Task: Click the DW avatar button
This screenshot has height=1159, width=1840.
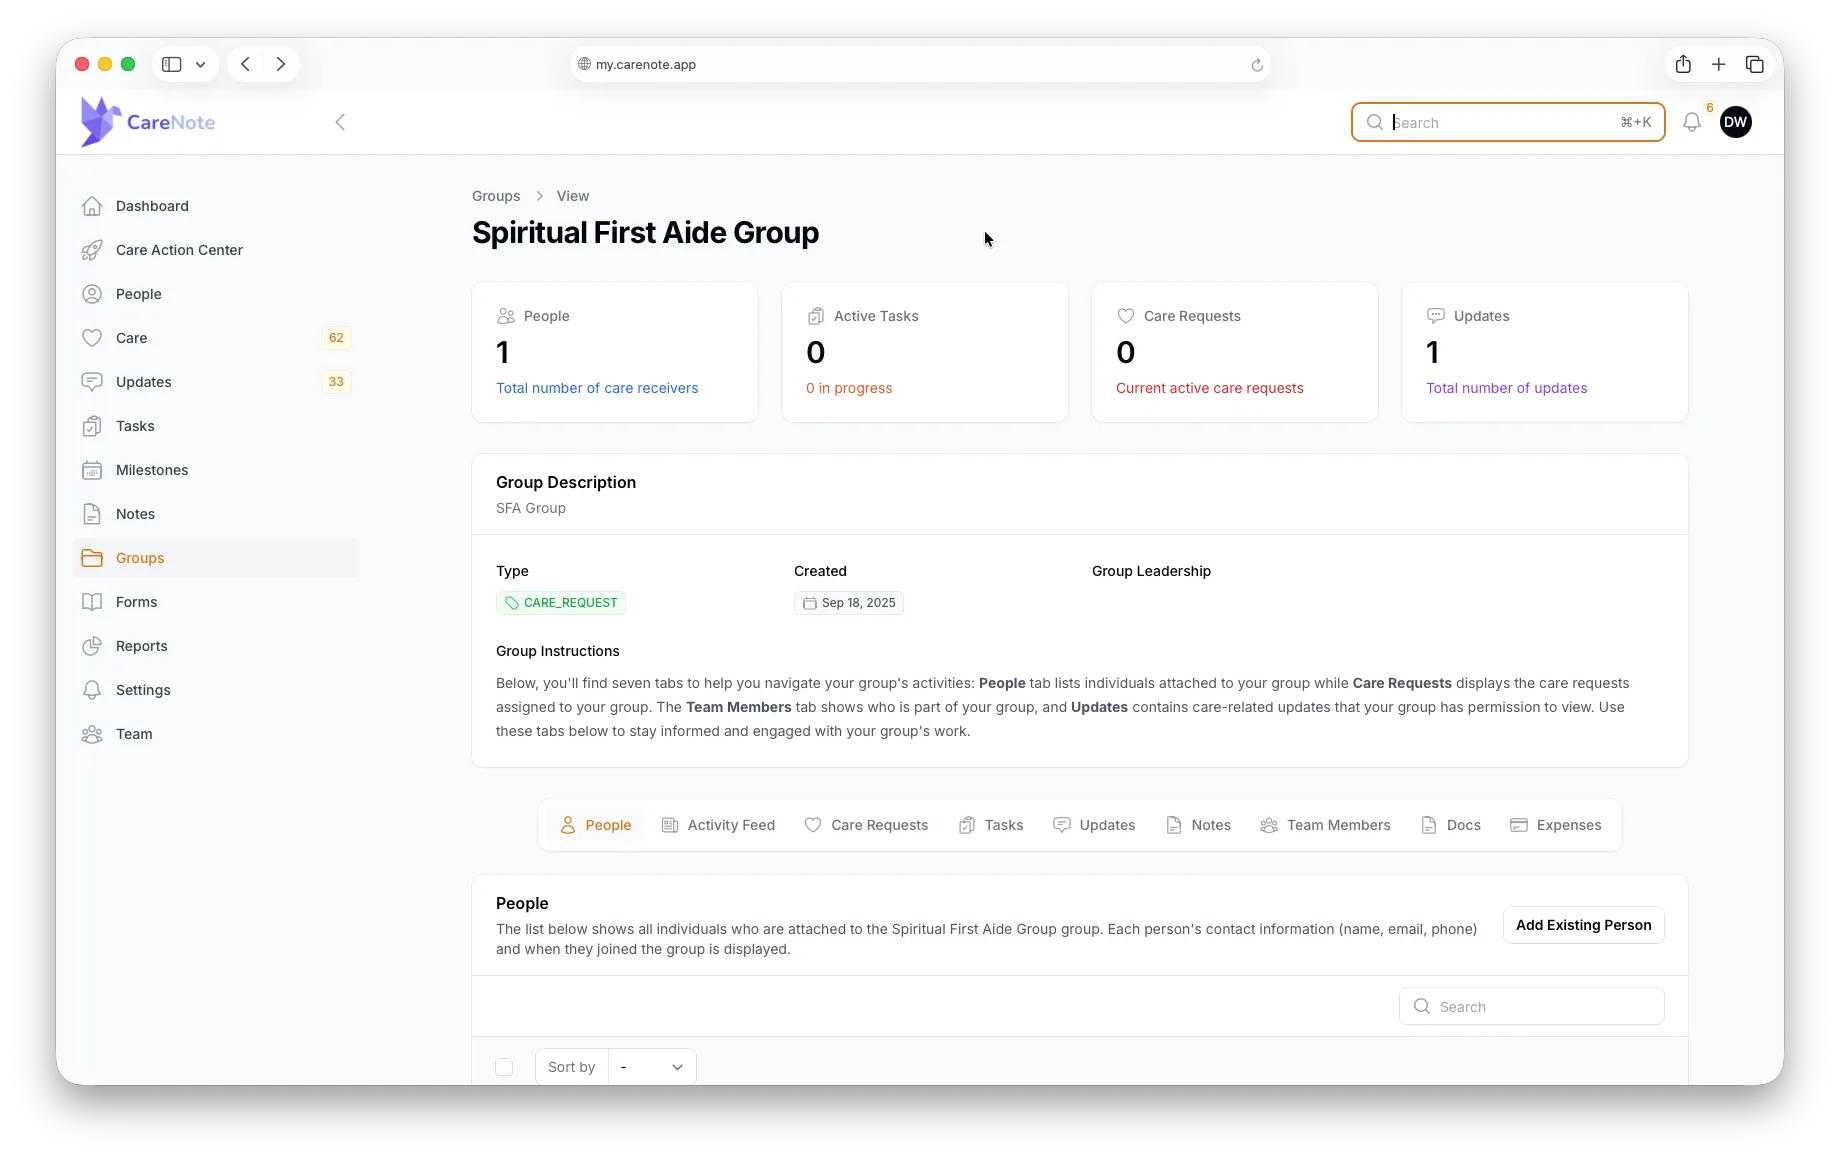Action: (x=1735, y=122)
